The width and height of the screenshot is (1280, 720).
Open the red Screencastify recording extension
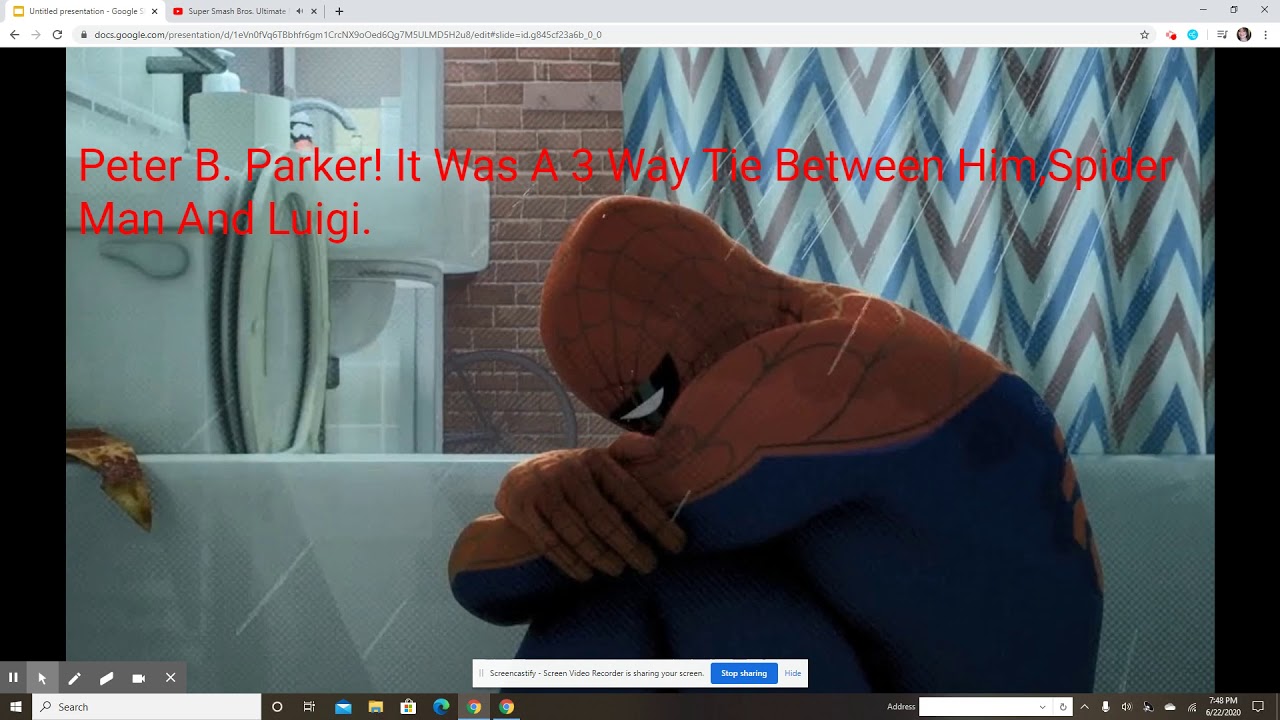[x=1171, y=34]
